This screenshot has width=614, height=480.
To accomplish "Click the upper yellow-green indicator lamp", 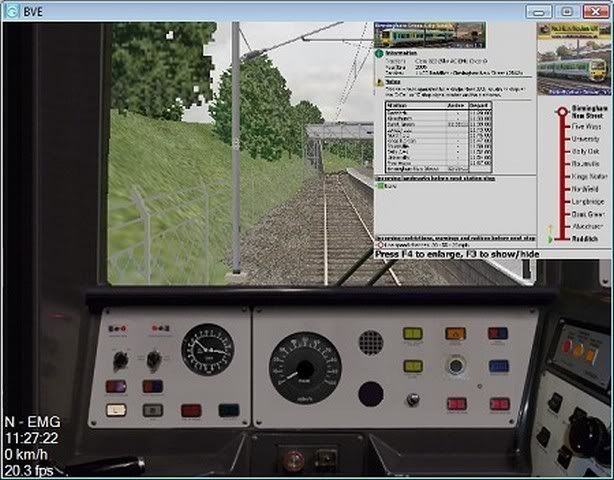I will point(413,334).
